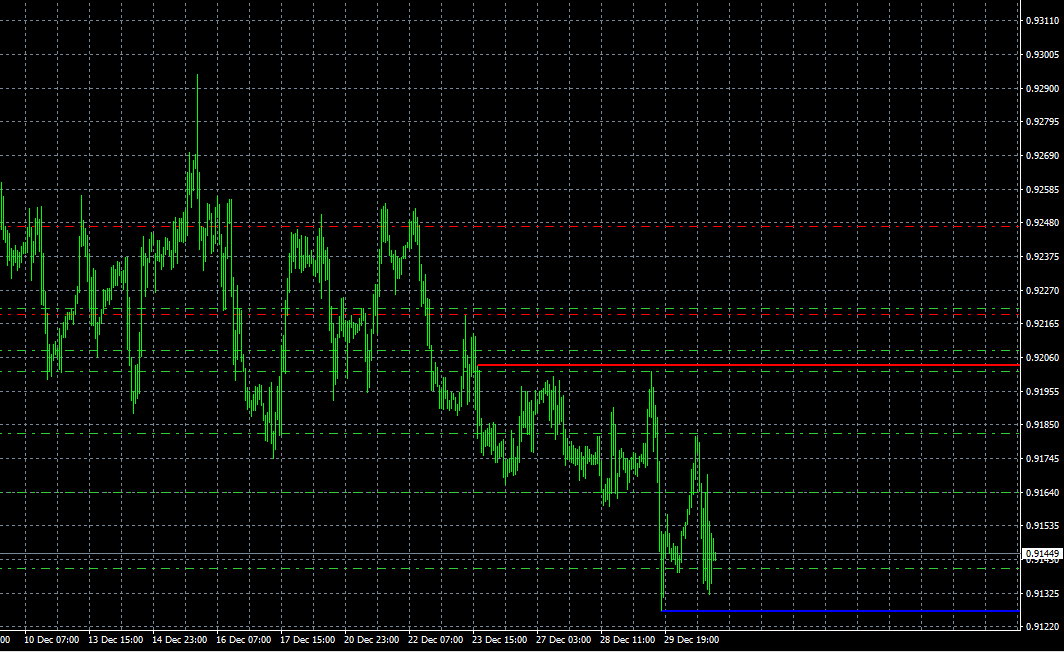This screenshot has width=1064, height=652.
Task: Select the solid blue horizontal support line
Action: tap(840, 611)
